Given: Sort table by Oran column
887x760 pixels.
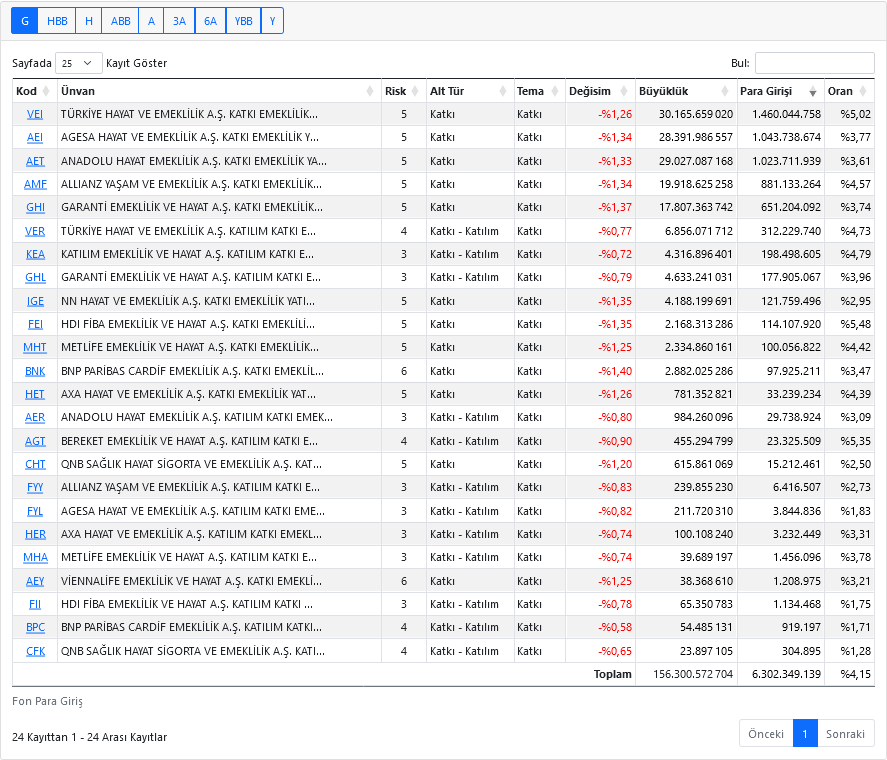Looking at the screenshot, I should (x=849, y=91).
